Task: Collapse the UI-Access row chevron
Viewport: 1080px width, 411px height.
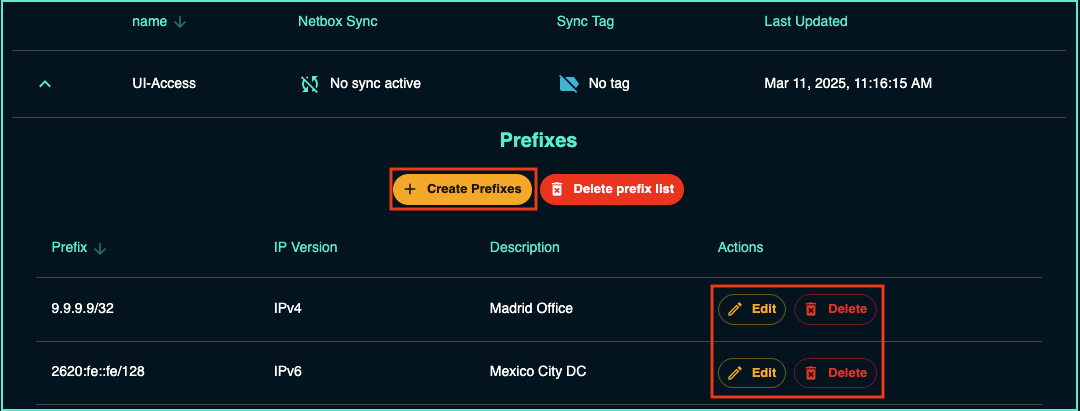Action: [44, 84]
